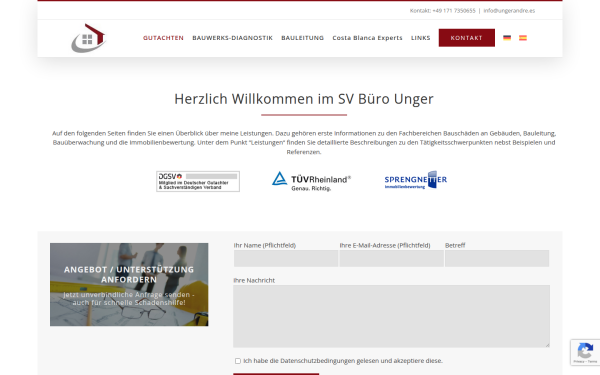
Task: Switch language via Spanish flag icon
Action: (x=523, y=38)
